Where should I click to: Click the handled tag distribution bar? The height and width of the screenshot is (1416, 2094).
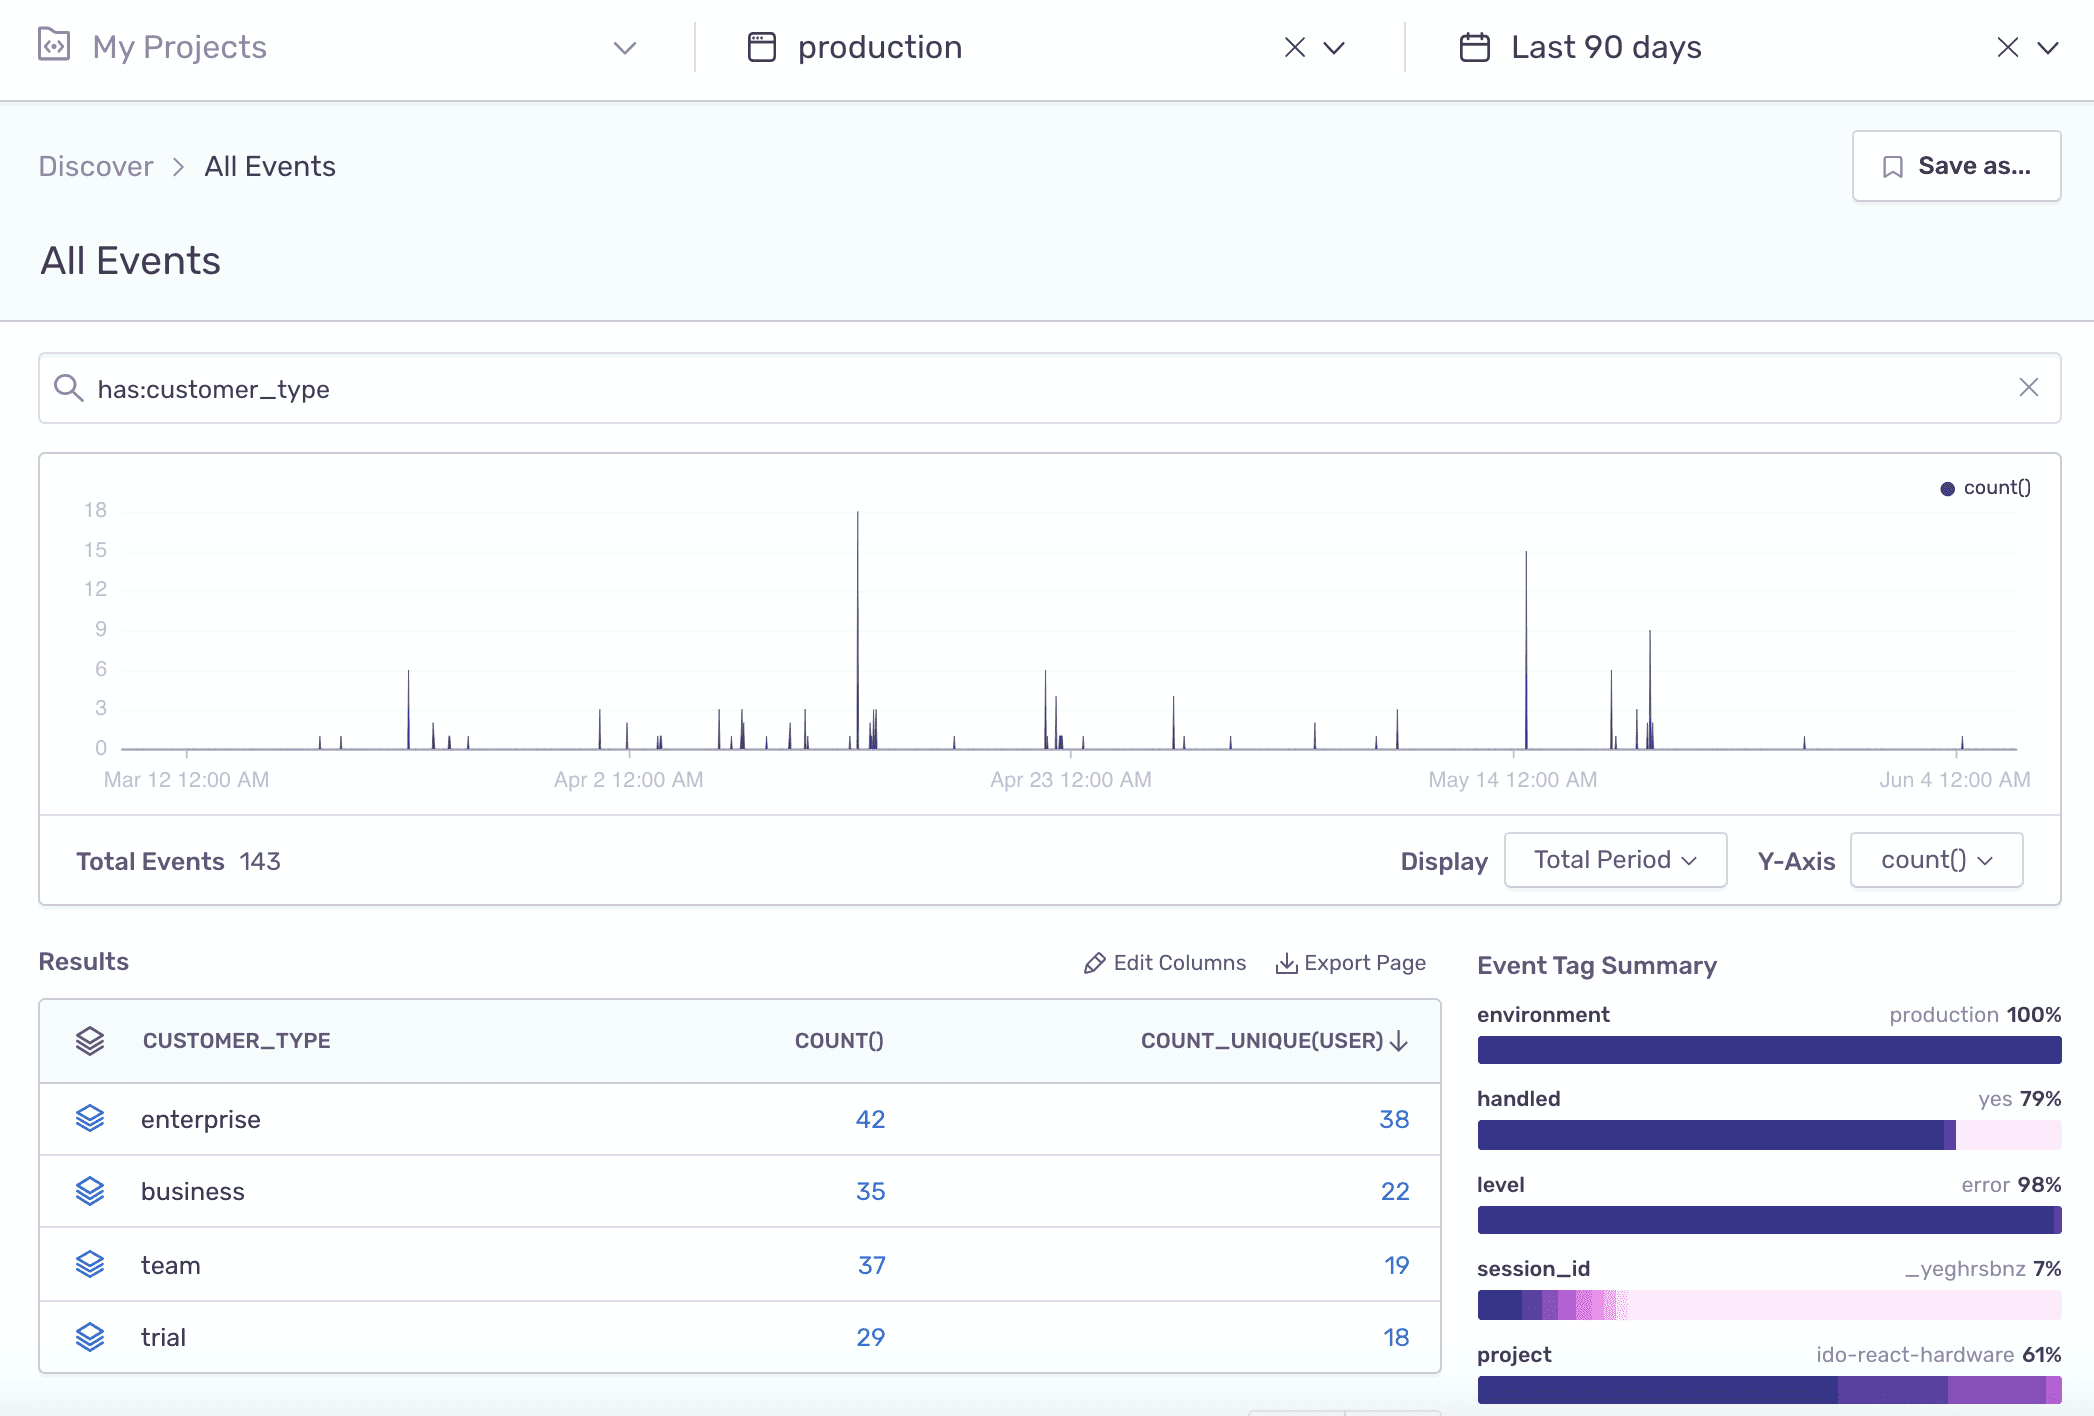click(1769, 1135)
